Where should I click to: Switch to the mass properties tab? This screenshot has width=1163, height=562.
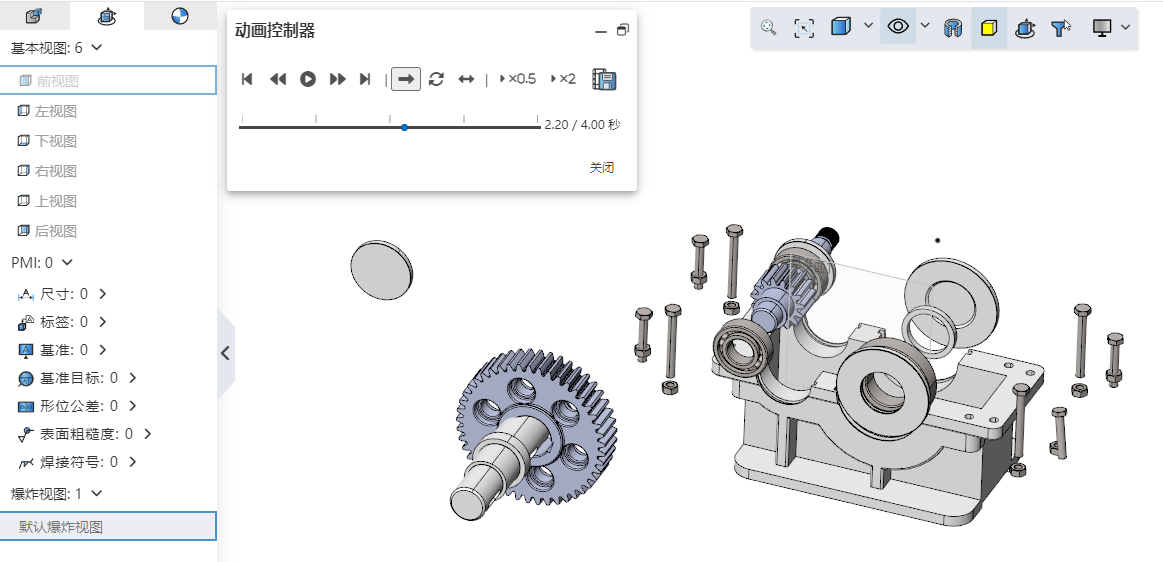[x=180, y=16]
